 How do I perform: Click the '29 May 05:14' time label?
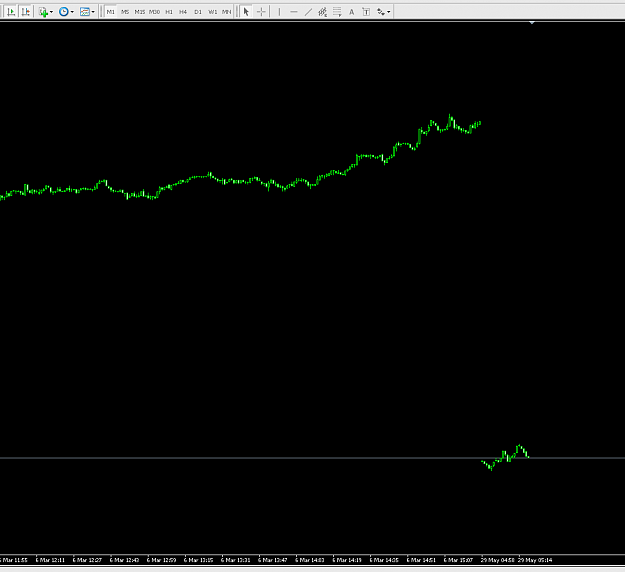pyautogui.click(x=535, y=560)
